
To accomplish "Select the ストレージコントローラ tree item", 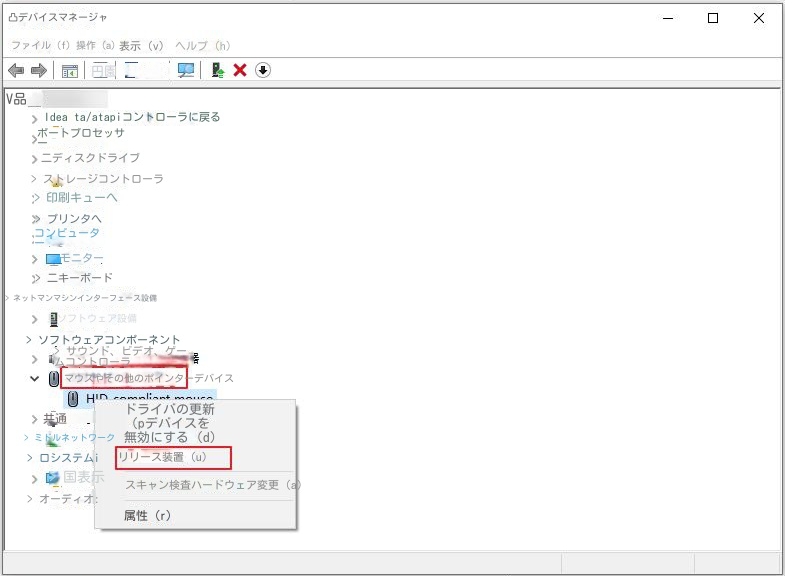I will click(x=103, y=179).
